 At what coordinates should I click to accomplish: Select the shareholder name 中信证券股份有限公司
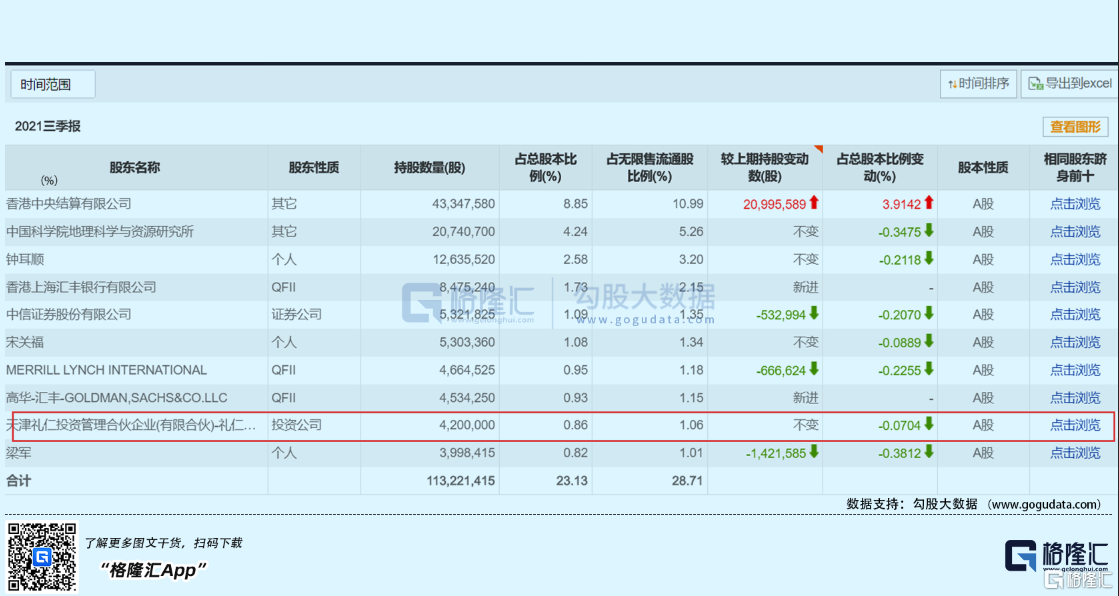pos(69,315)
